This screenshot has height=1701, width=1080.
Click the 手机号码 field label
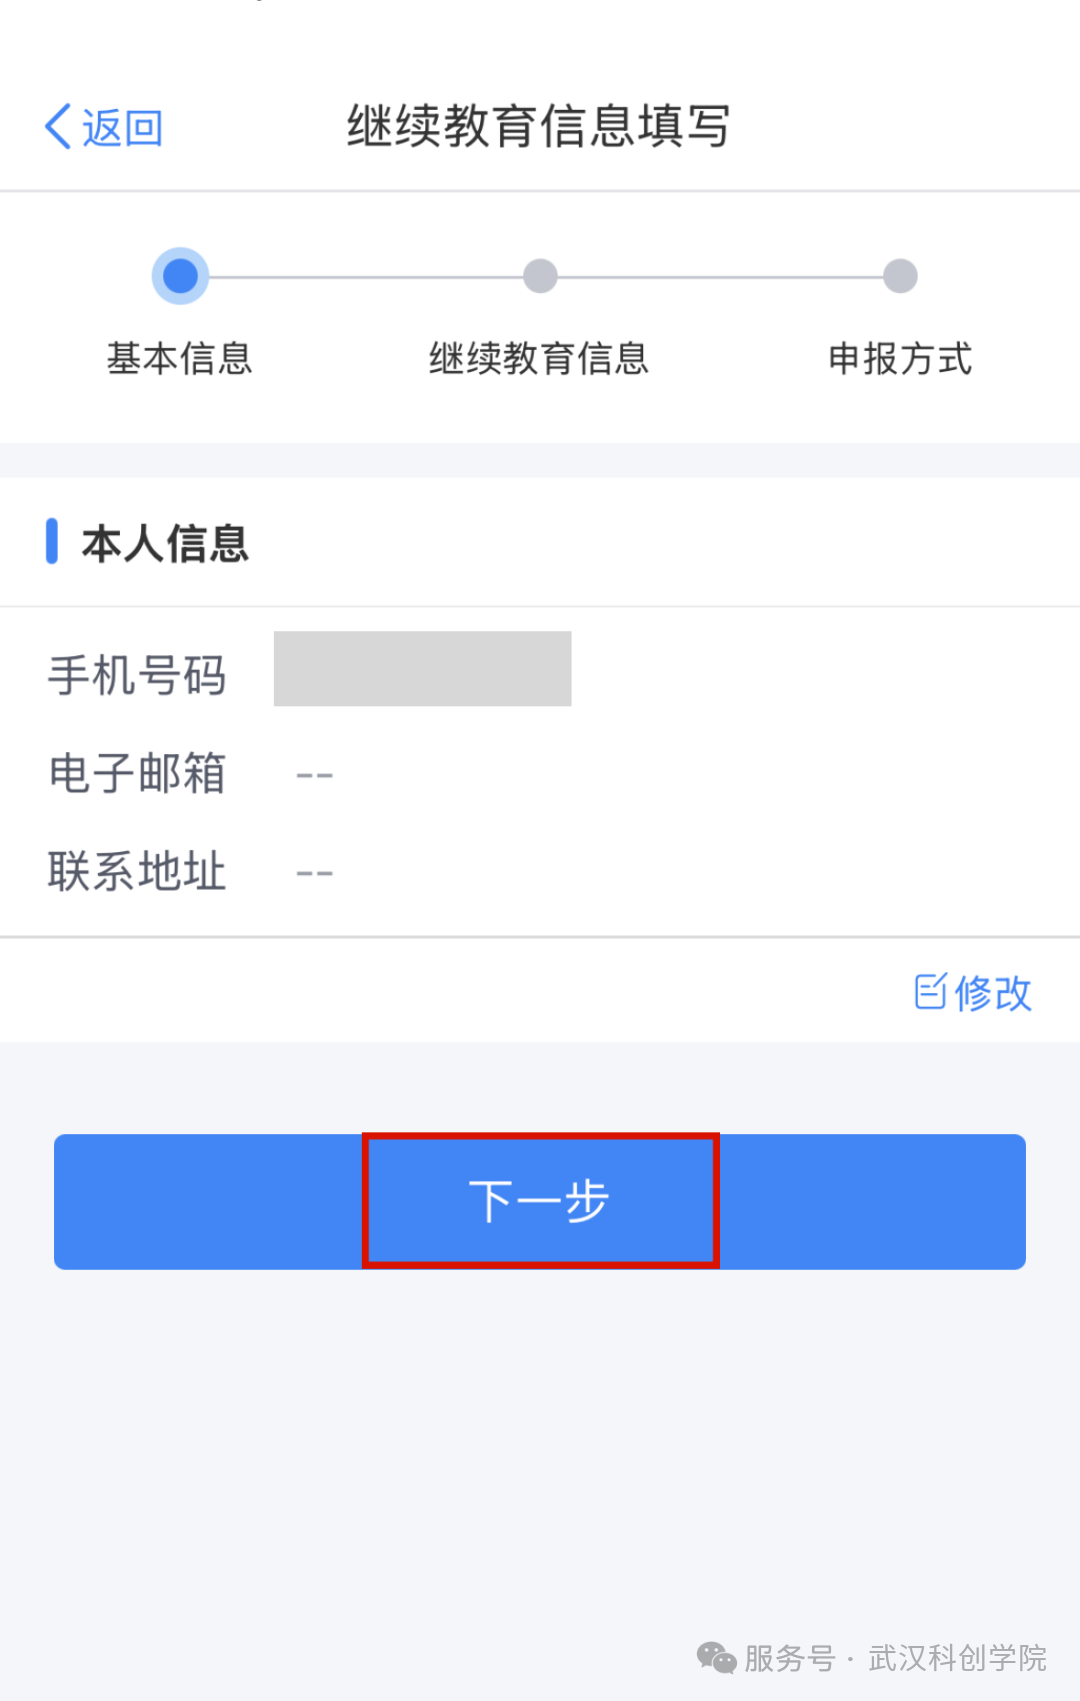[x=138, y=674]
